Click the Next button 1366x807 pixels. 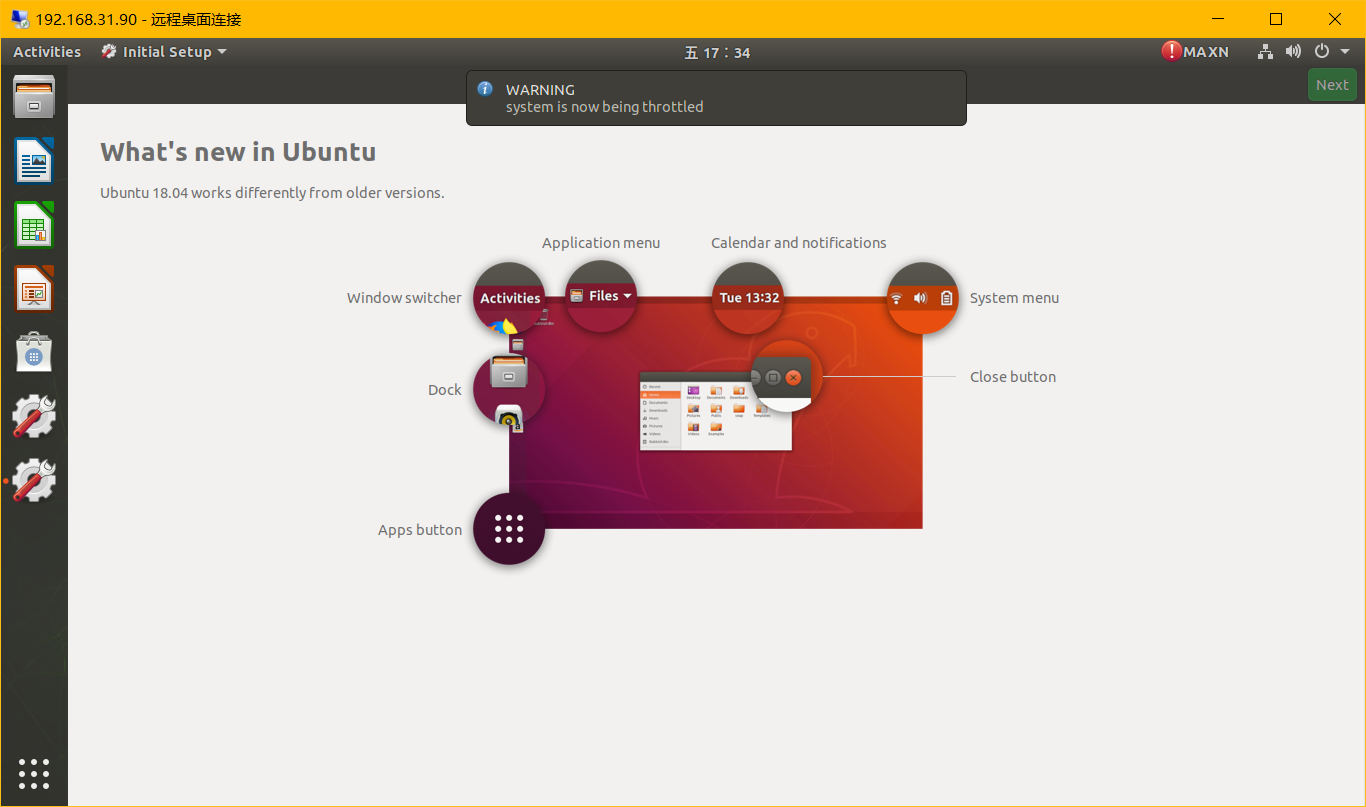1332,84
